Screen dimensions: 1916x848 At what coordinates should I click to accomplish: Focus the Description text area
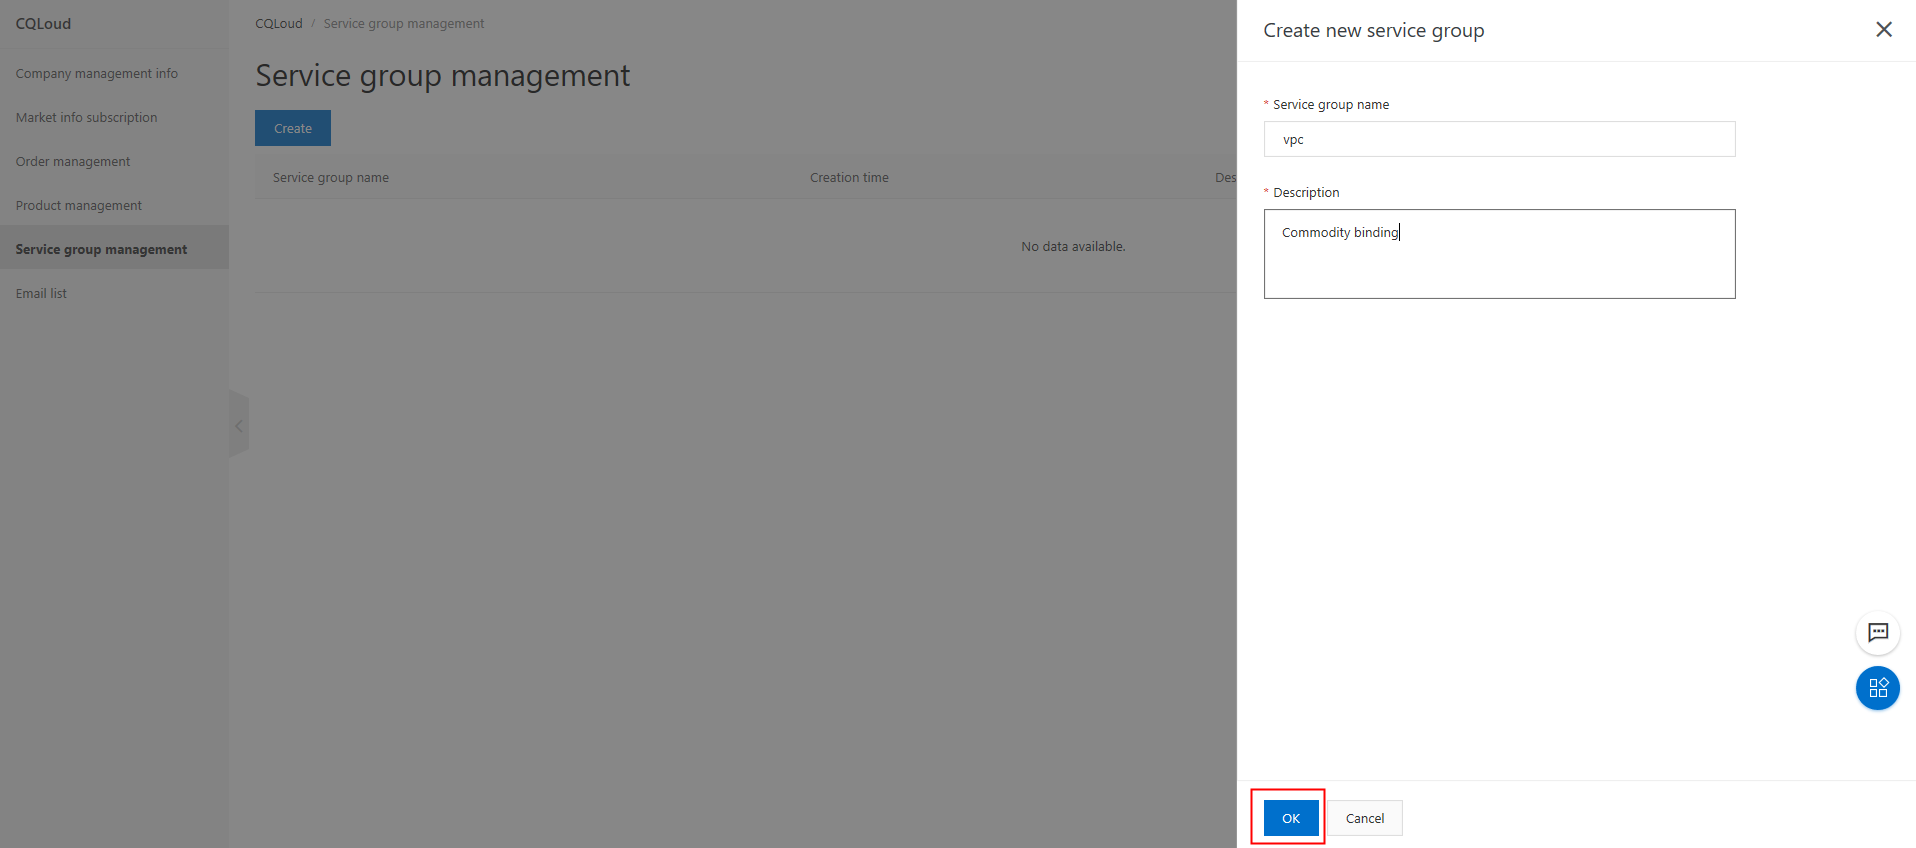pos(1499,254)
